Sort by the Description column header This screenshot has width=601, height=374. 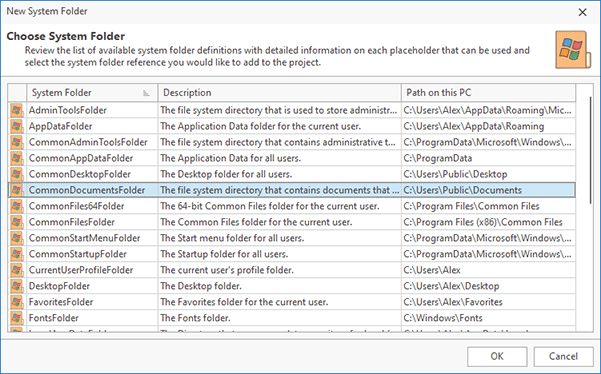[279, 93]
